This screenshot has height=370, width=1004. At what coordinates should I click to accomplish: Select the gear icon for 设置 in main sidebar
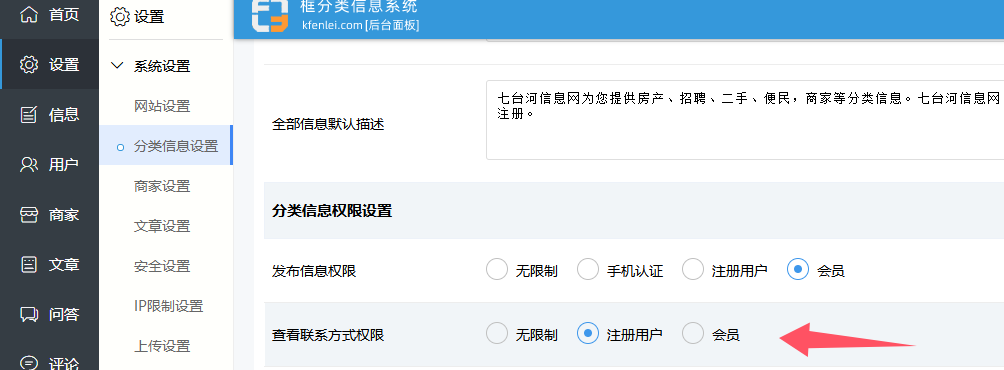pyautogui.click(x=29, y=65)
